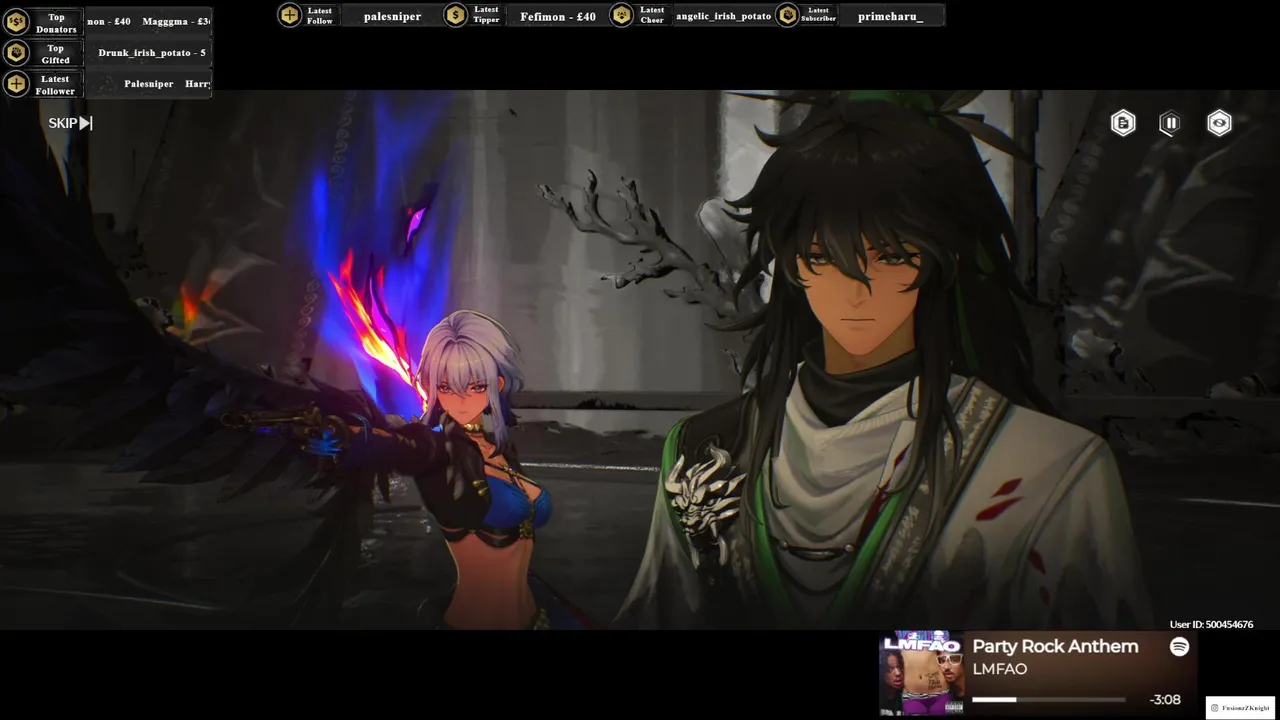
Task: Click the remaining time -3:08
Action: tap(1165, 700)
